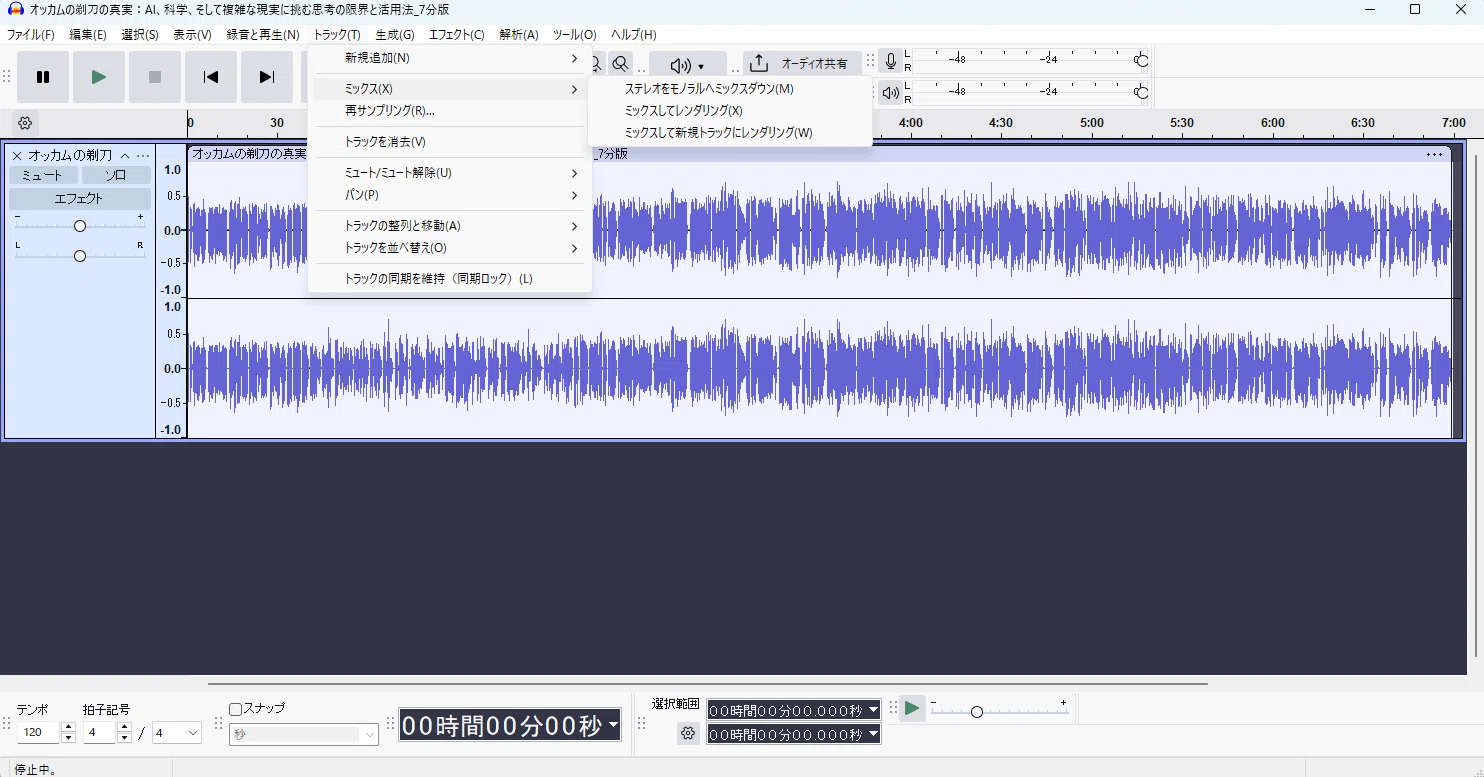
Task: Open the ファイル(F) menu
Action: click(31, 35)
